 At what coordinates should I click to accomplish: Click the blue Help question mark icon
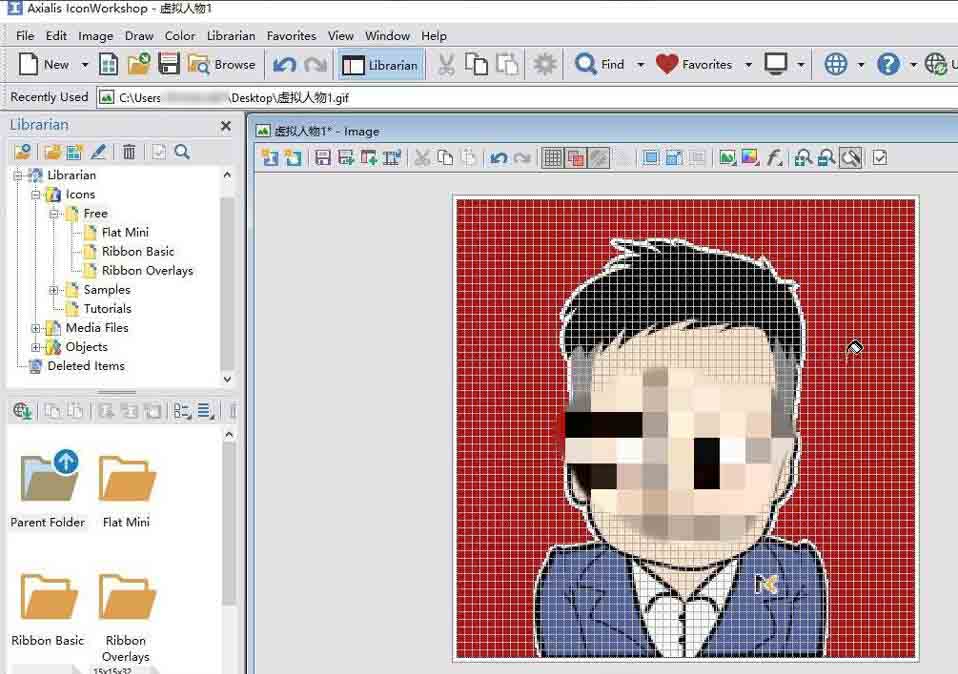(888, 64)
